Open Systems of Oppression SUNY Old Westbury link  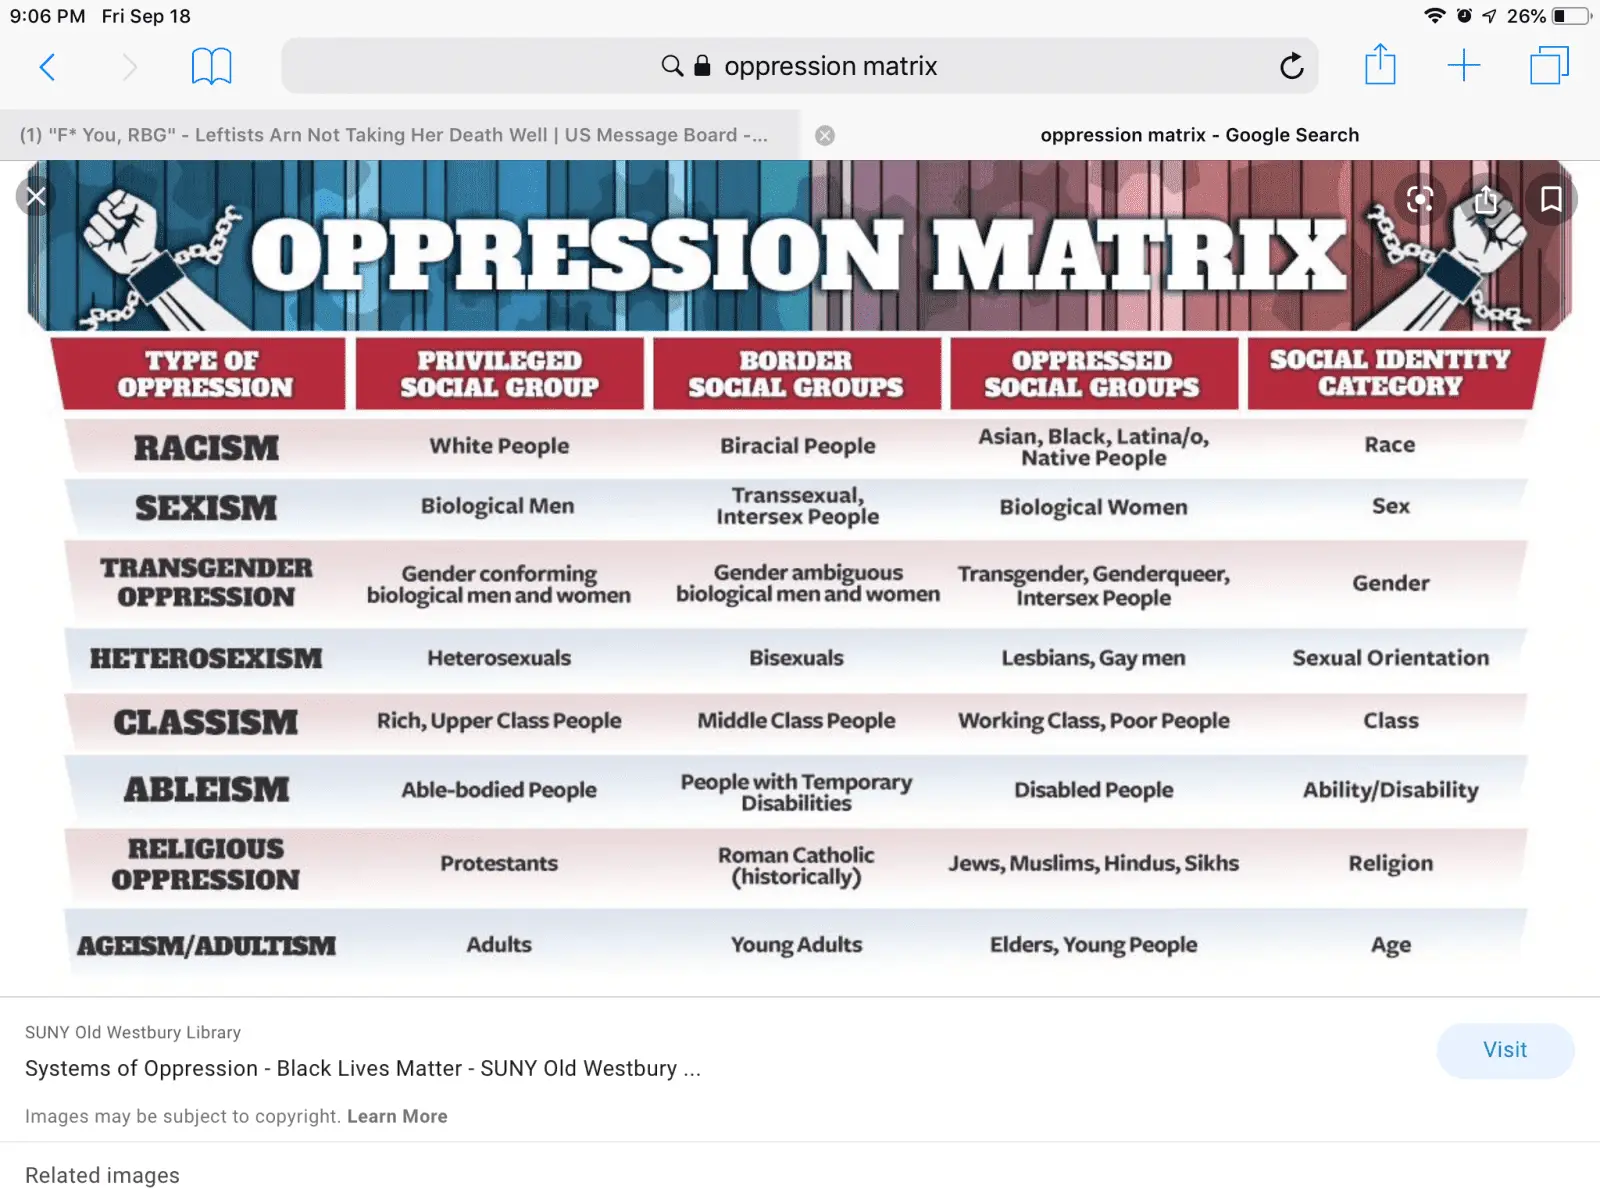363,1068
